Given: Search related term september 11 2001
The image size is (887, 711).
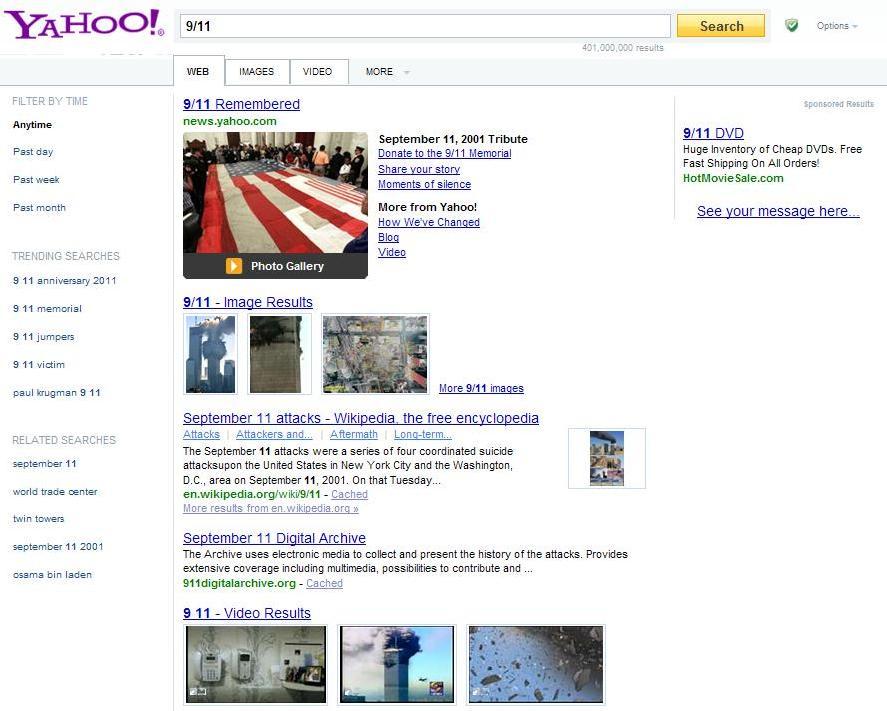Looking at the screenshot, I should (x=58, y=547).
